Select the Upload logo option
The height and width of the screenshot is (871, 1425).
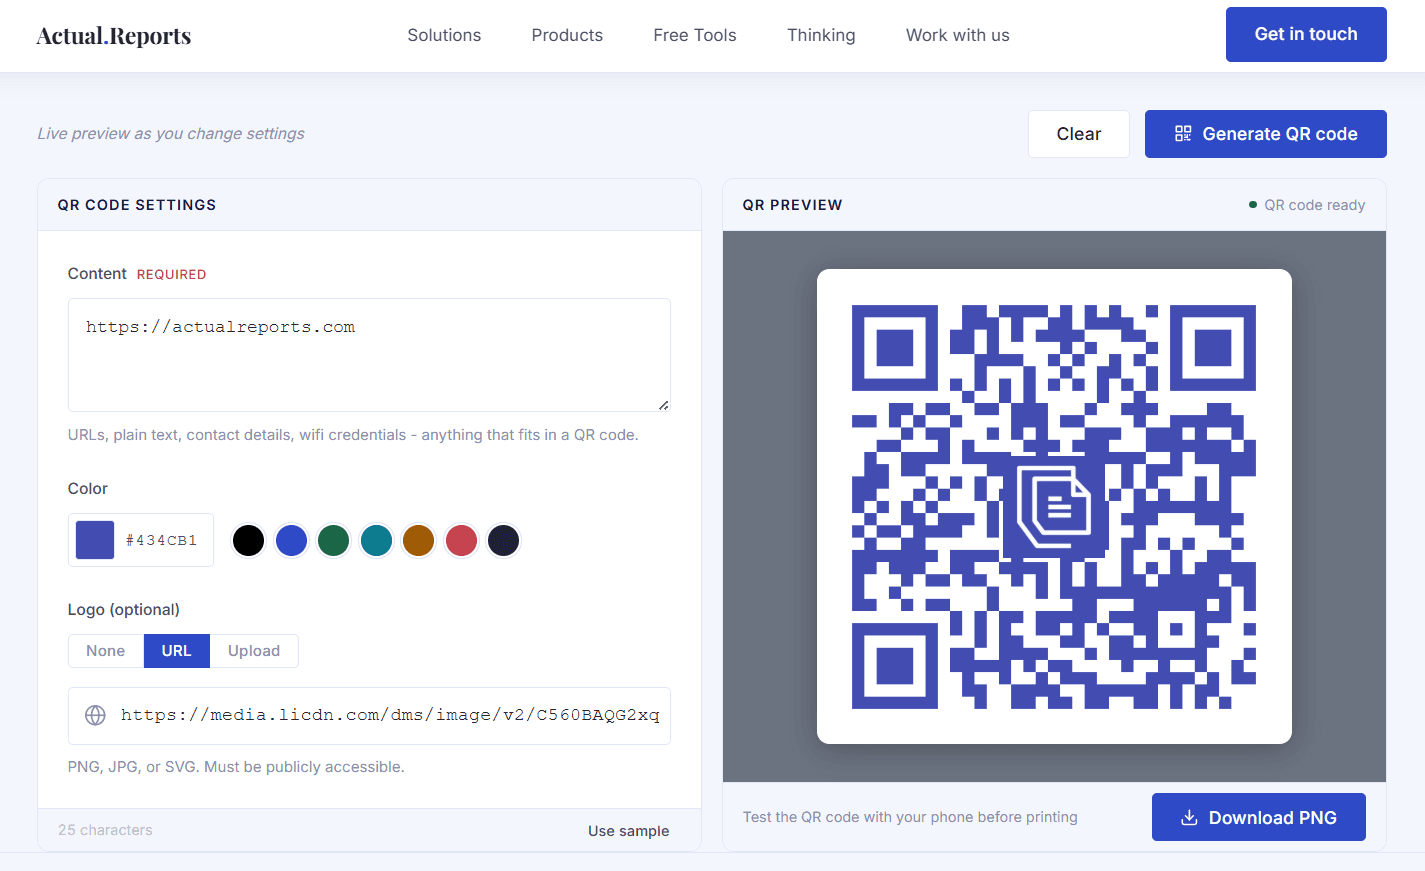254,651
